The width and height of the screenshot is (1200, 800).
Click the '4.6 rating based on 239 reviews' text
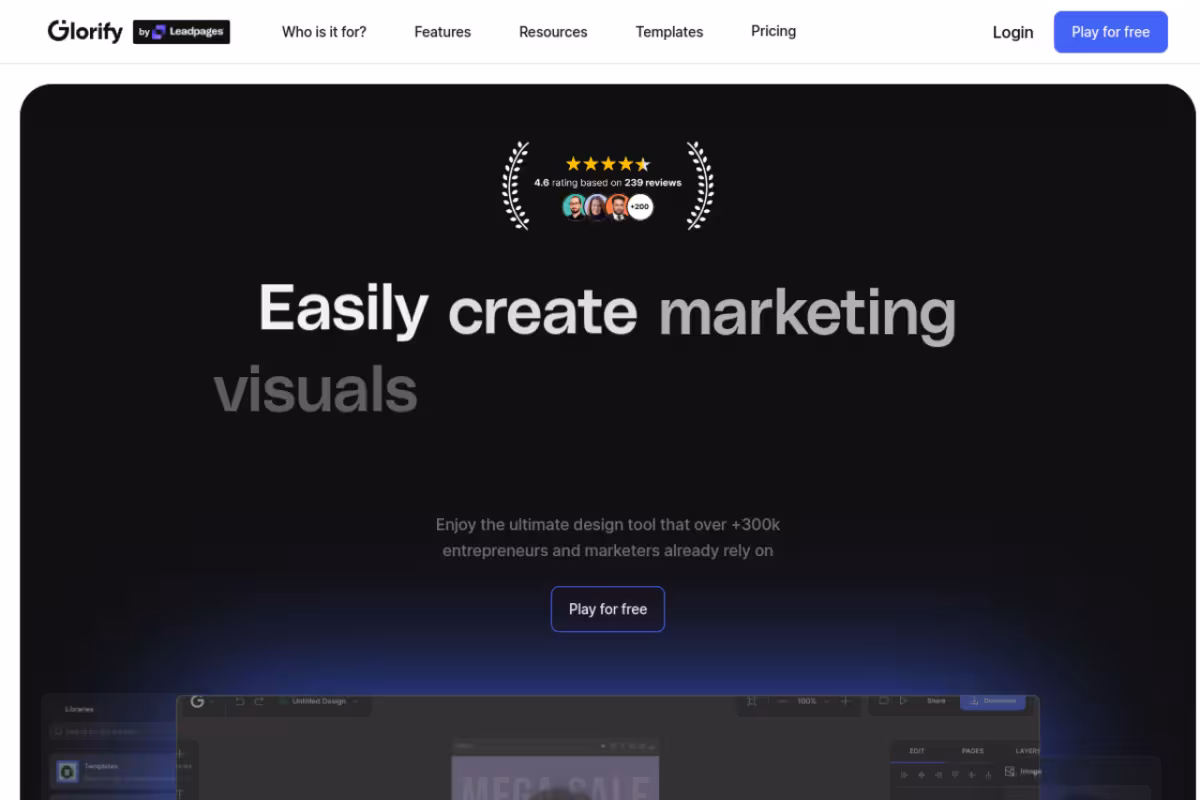point(608,183)
